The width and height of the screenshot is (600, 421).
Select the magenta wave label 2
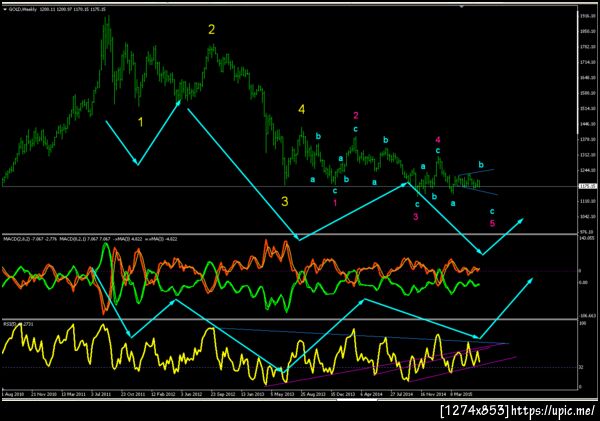point(356,115)
